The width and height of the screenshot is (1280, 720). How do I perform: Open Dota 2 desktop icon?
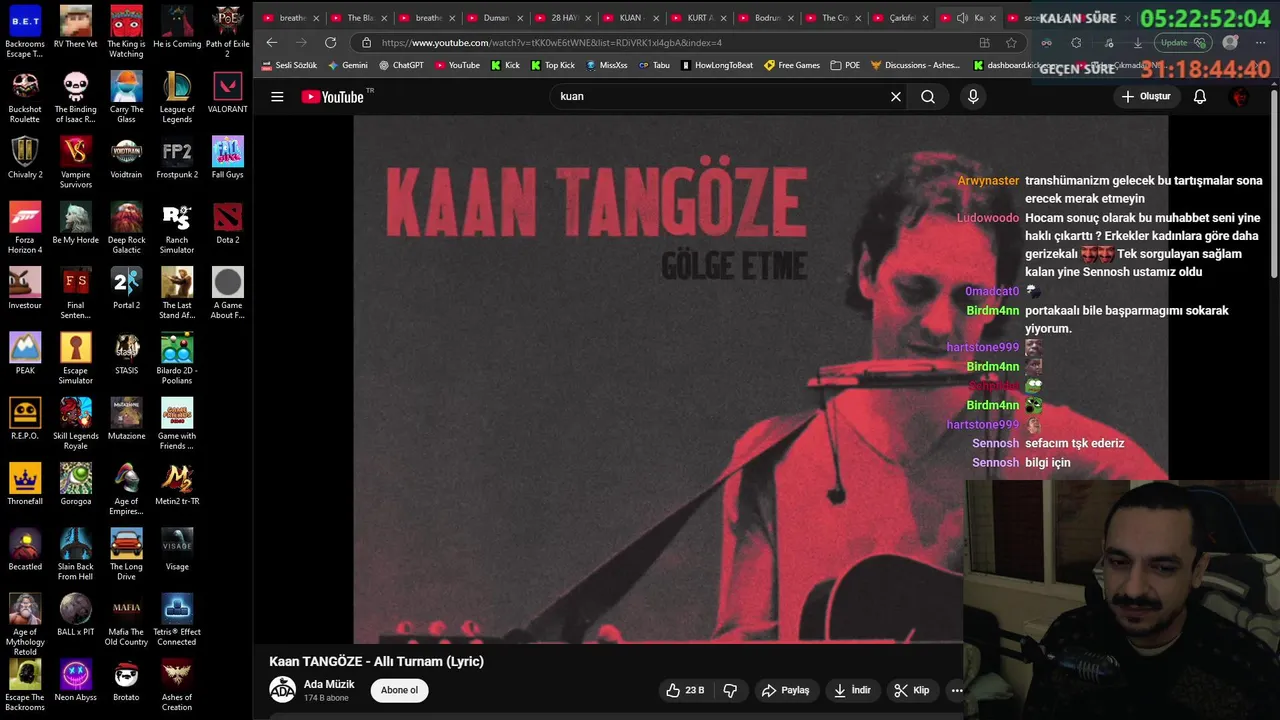click(x=228, y=223)
